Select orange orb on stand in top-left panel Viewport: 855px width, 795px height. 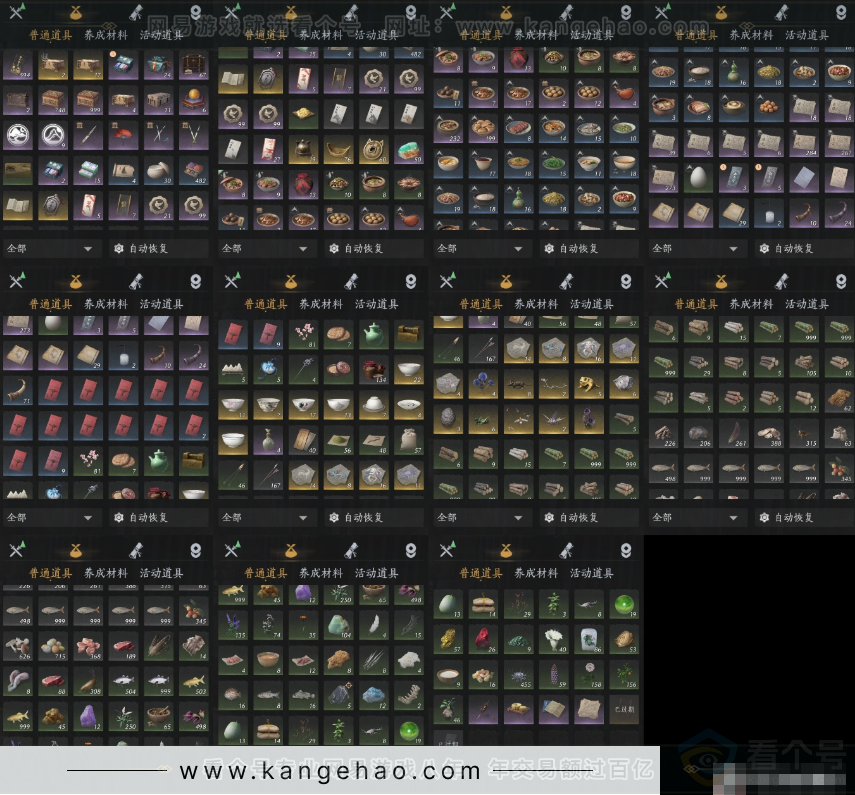point(194,100)
